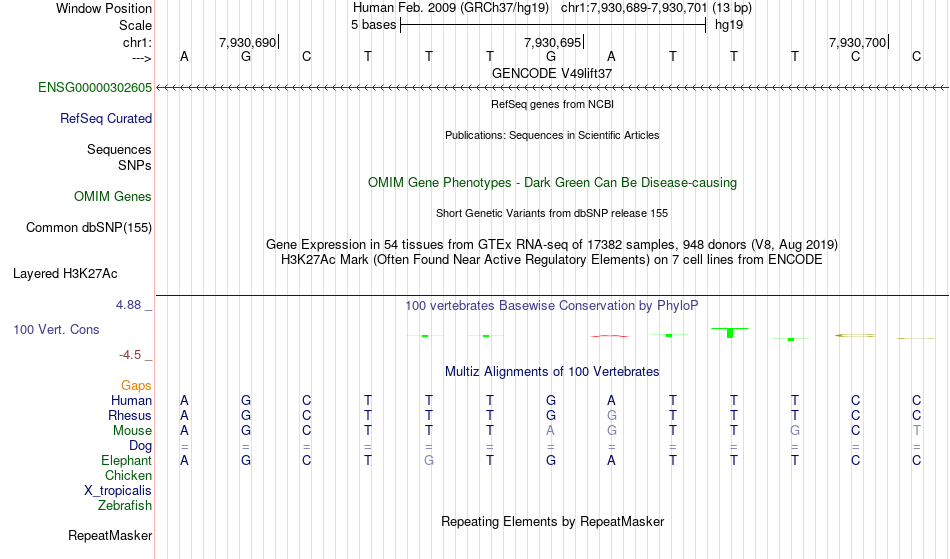Click Publications: Sequences in Scientific Articles title
950x559 pixels.
pyautogui.click(x=552, y=135)
